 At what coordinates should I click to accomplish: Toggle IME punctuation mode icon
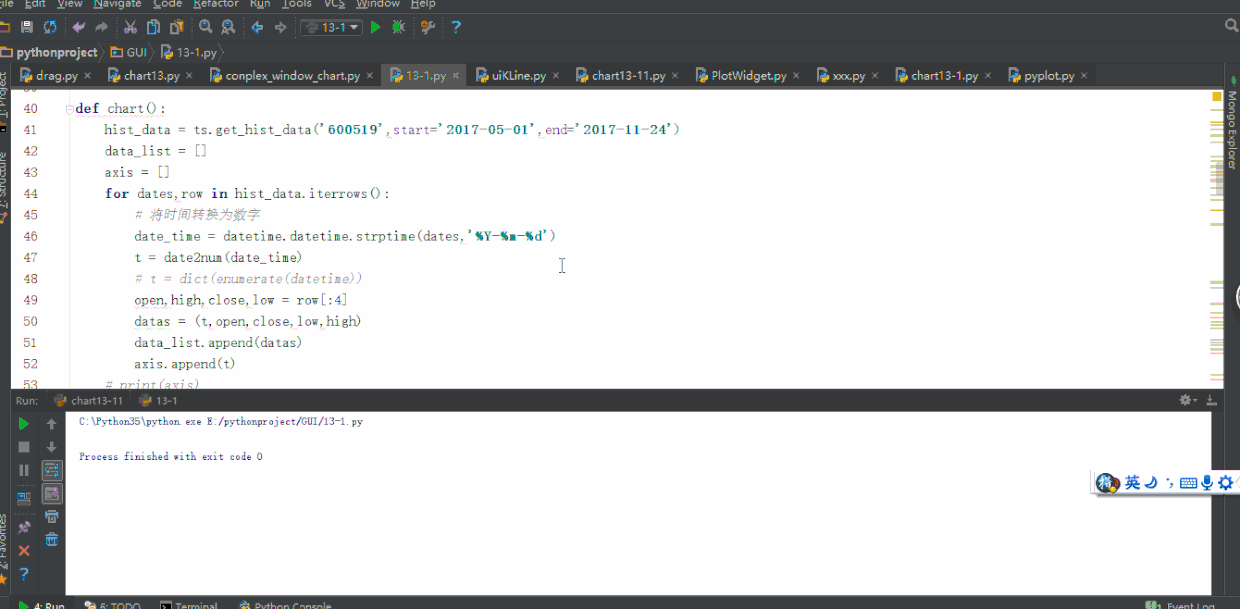[x=1169, y=483]
